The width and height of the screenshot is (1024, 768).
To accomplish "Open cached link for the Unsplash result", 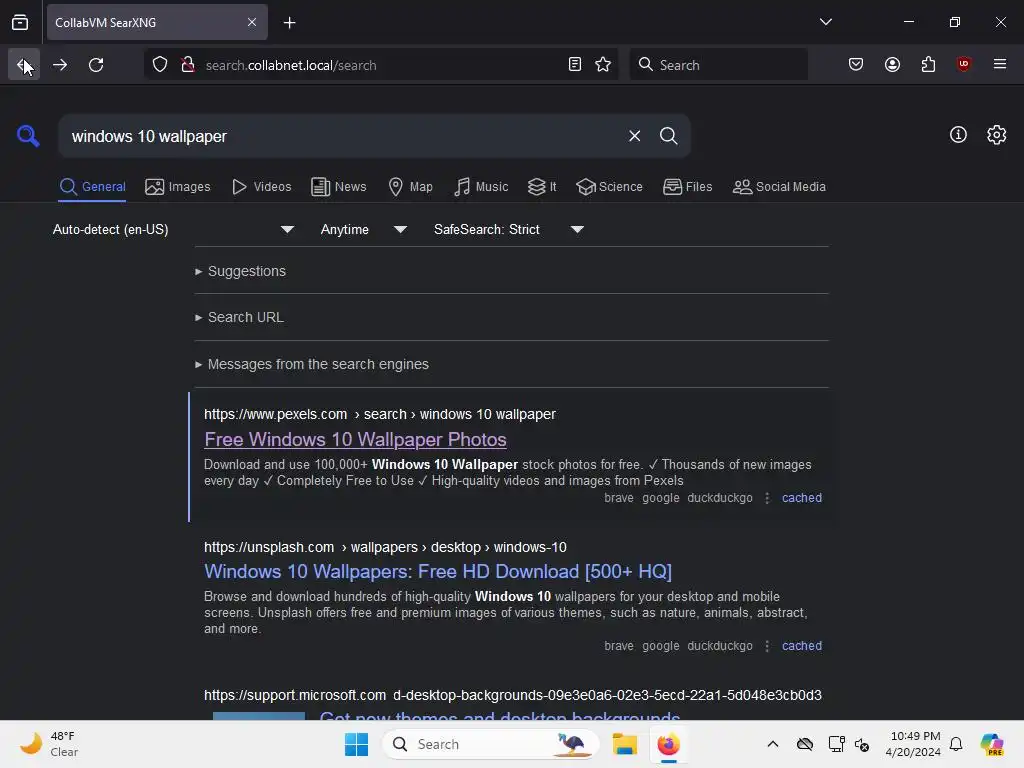I will click(801, 646).
